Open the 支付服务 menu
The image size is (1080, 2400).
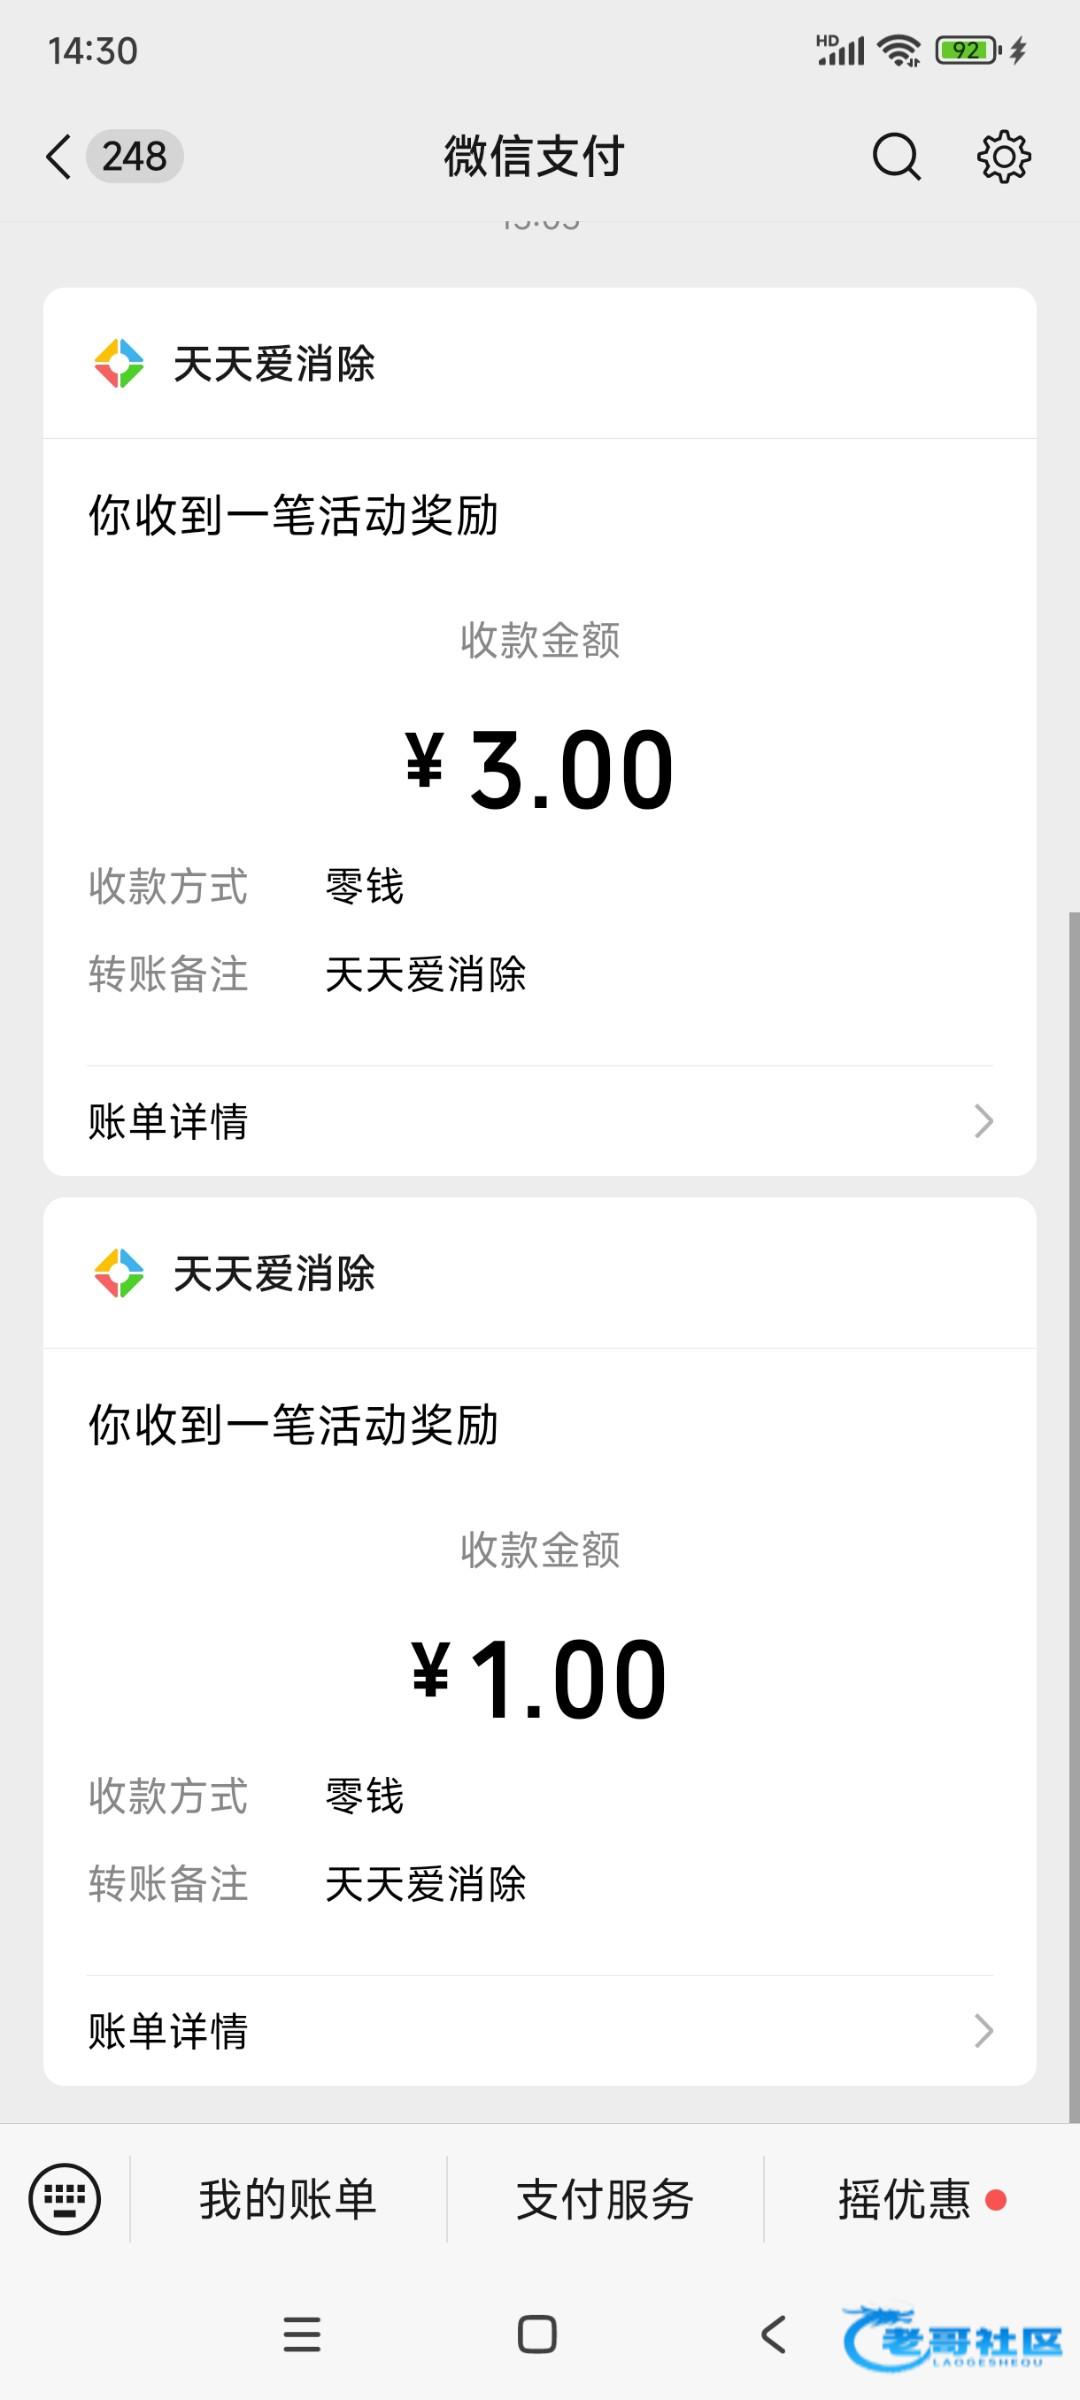pos(605,2199)
